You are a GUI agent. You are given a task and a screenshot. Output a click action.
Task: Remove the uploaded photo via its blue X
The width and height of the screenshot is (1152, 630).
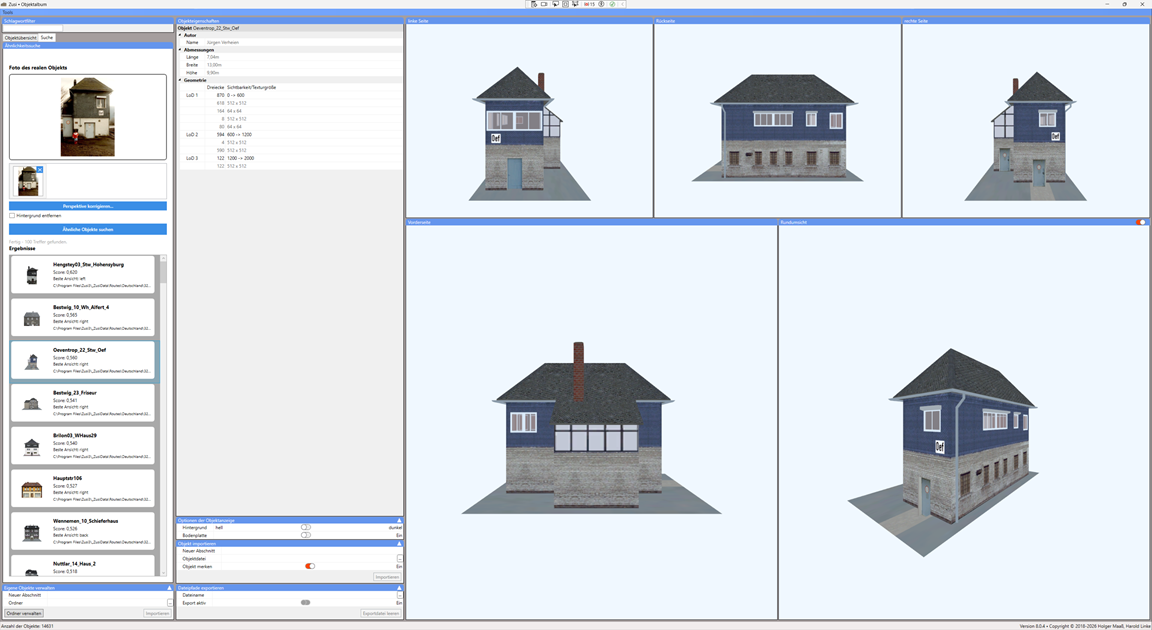[x=40, y=170]
